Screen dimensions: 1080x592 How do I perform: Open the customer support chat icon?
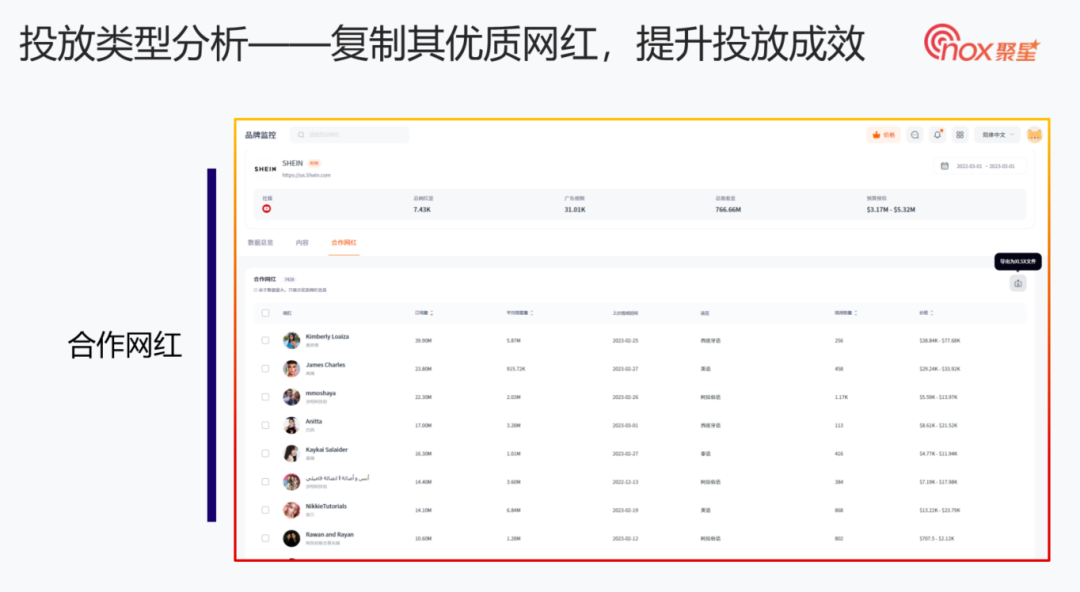[915, 134]
